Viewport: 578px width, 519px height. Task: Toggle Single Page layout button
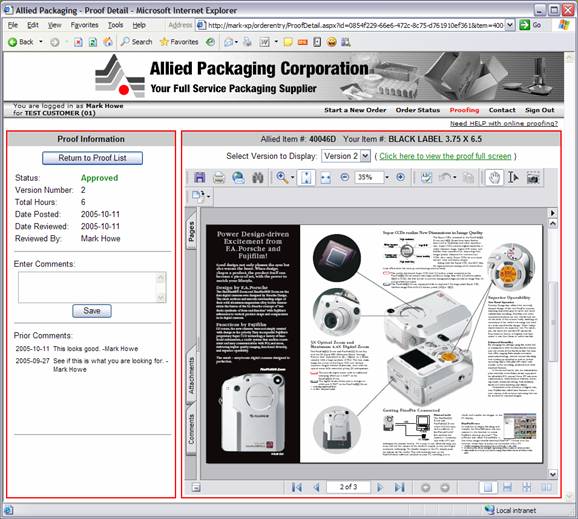[x=488, y=487]
